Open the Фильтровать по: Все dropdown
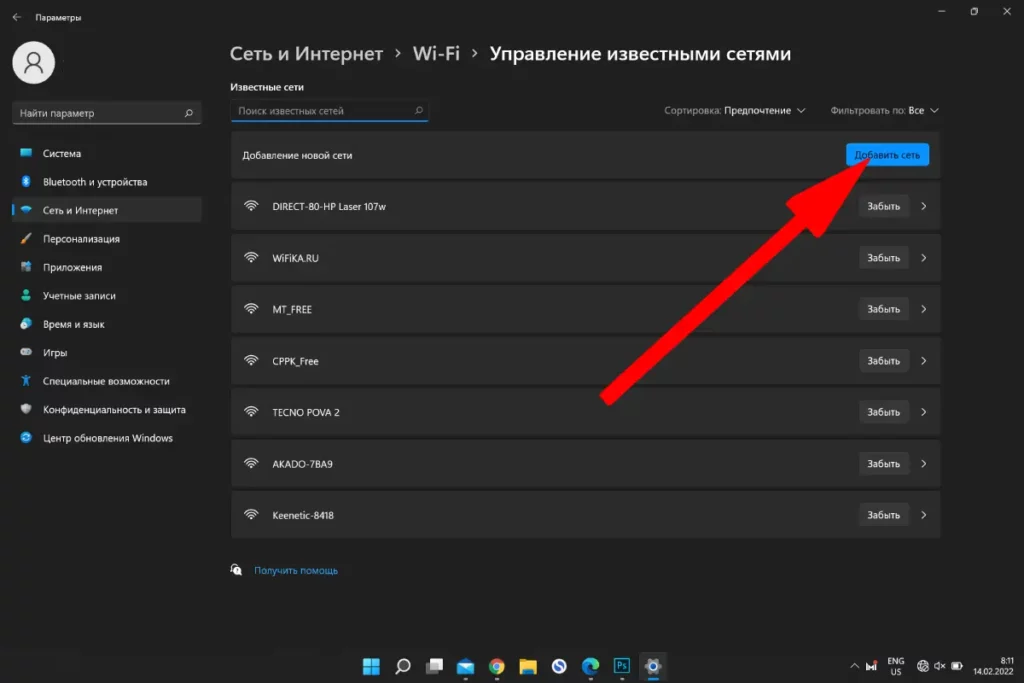Screen dimensions: 1024x683 pyautogui.click(x=884, y=110)
